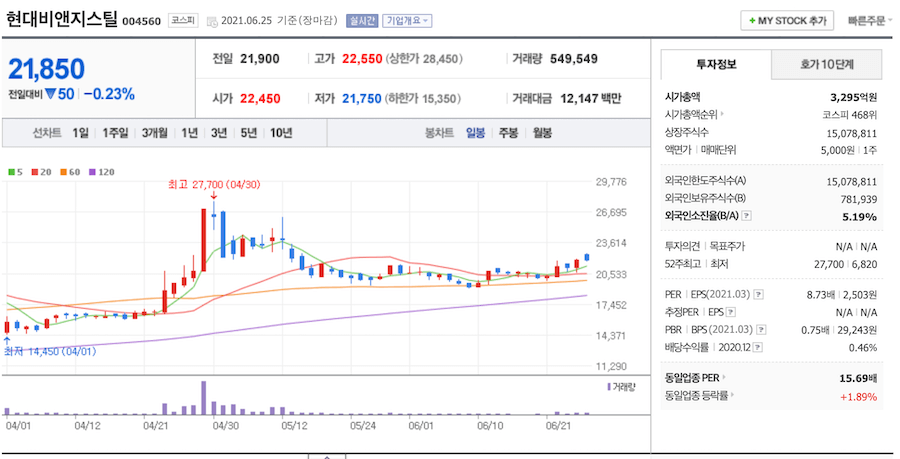
Task: Click the 외국인소진율 value 5.19%
Action: click(x=860, y=217)
